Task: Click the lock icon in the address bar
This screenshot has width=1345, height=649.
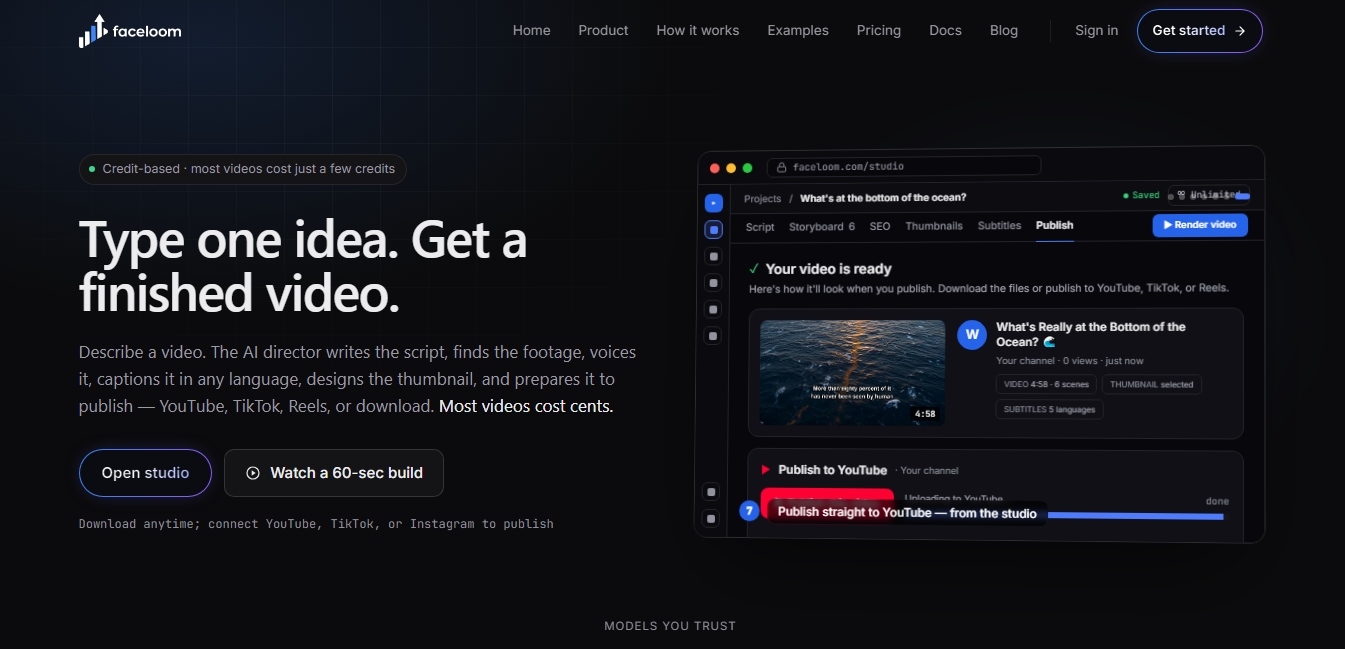Action: (x=782, y=167)
